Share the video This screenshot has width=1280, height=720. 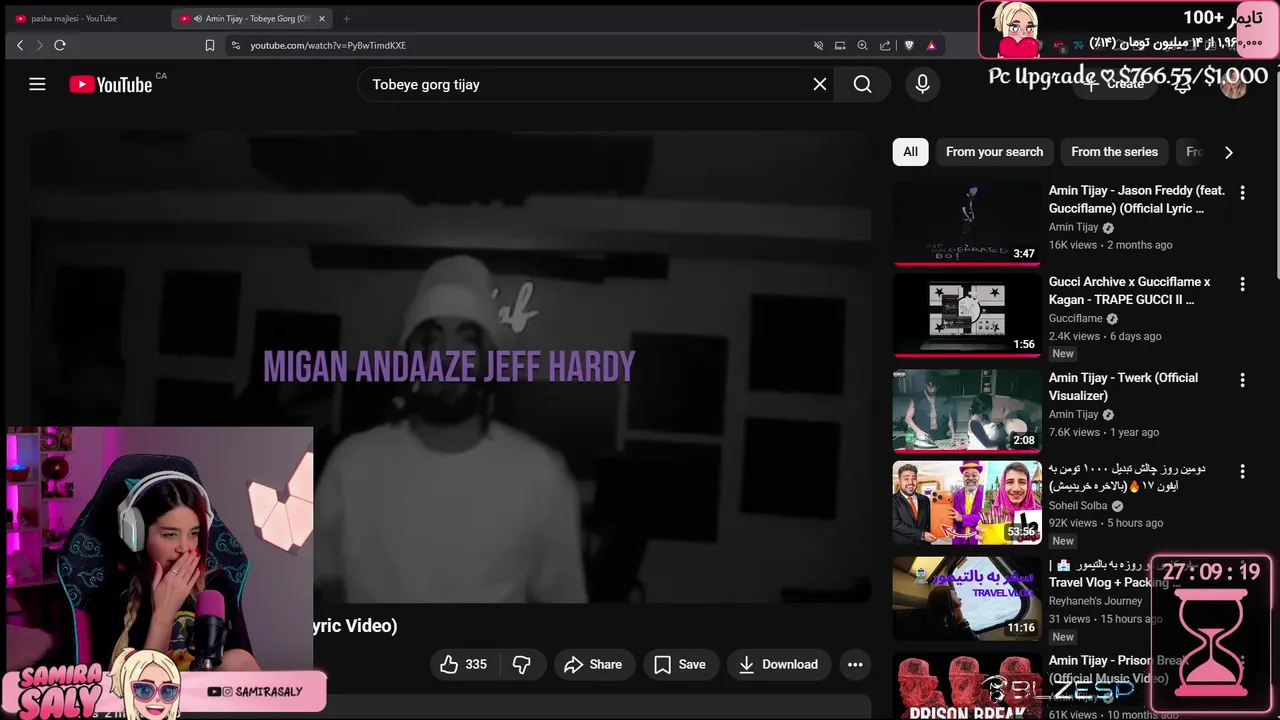click(593, 664)
